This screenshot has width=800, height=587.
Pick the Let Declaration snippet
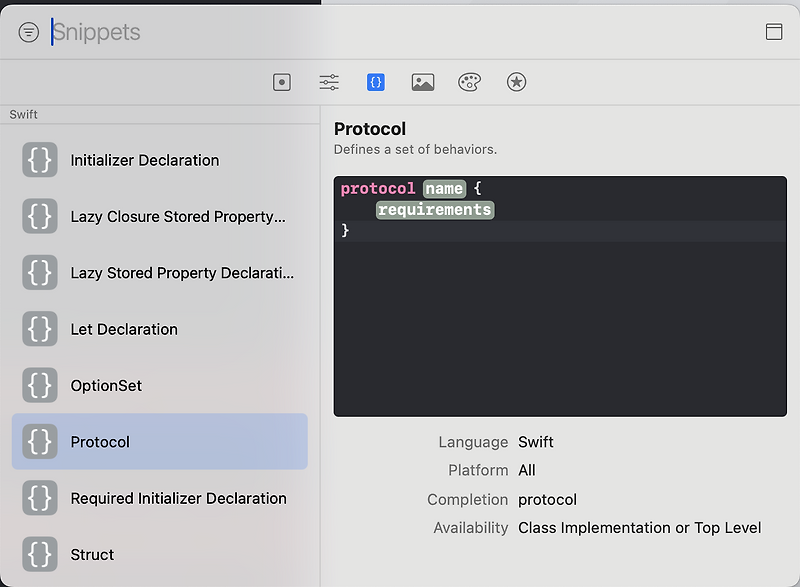[124, 329]
